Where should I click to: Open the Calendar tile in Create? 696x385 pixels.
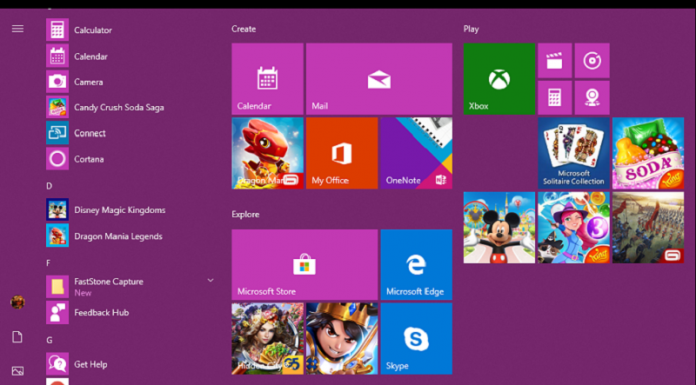[267, 79]
